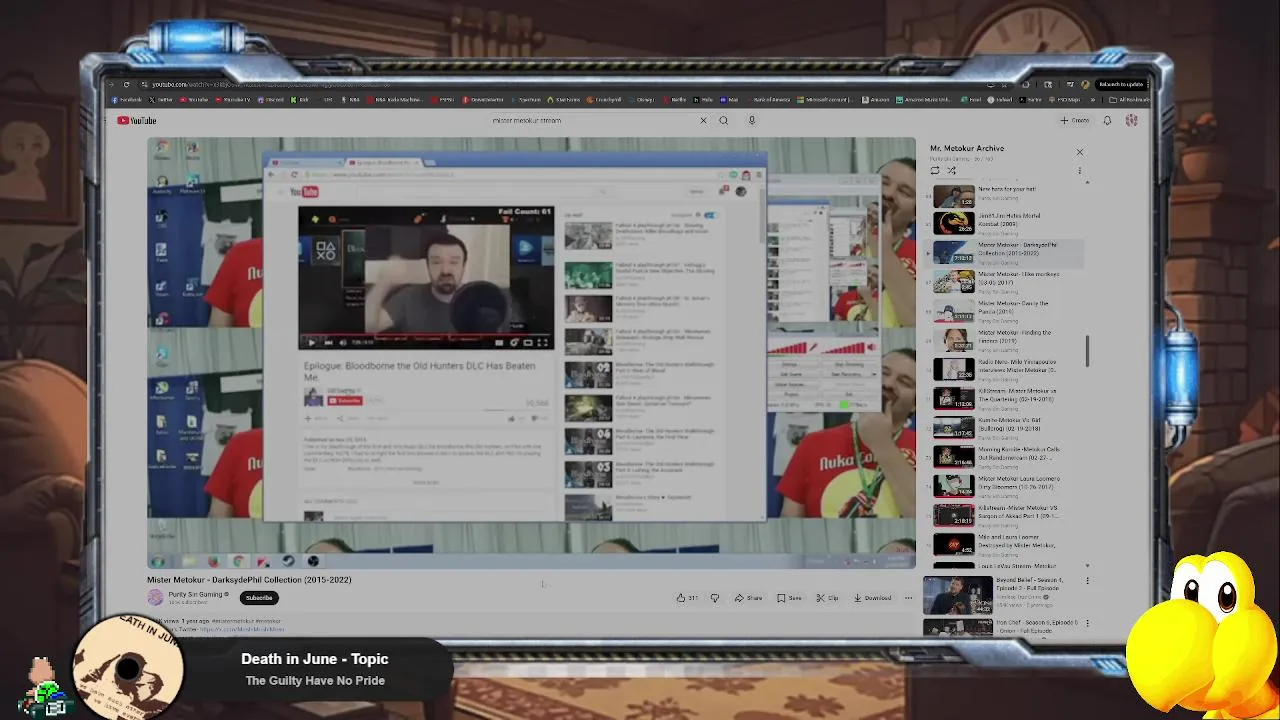1280x720 pixels.
Task: Play button in the inner embedded video
Action: (x=311, y=343)
